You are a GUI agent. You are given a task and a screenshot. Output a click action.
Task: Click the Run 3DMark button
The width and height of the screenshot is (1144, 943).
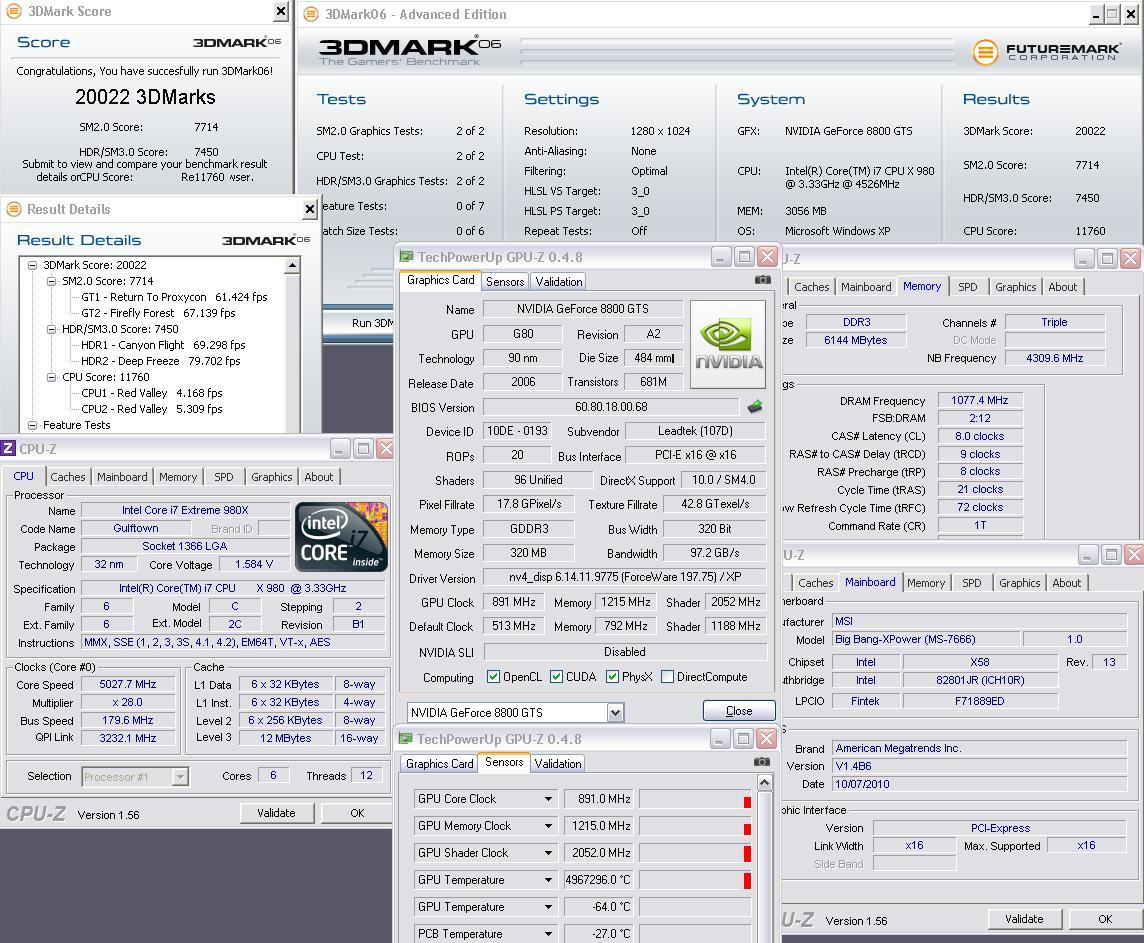[359, 323]
